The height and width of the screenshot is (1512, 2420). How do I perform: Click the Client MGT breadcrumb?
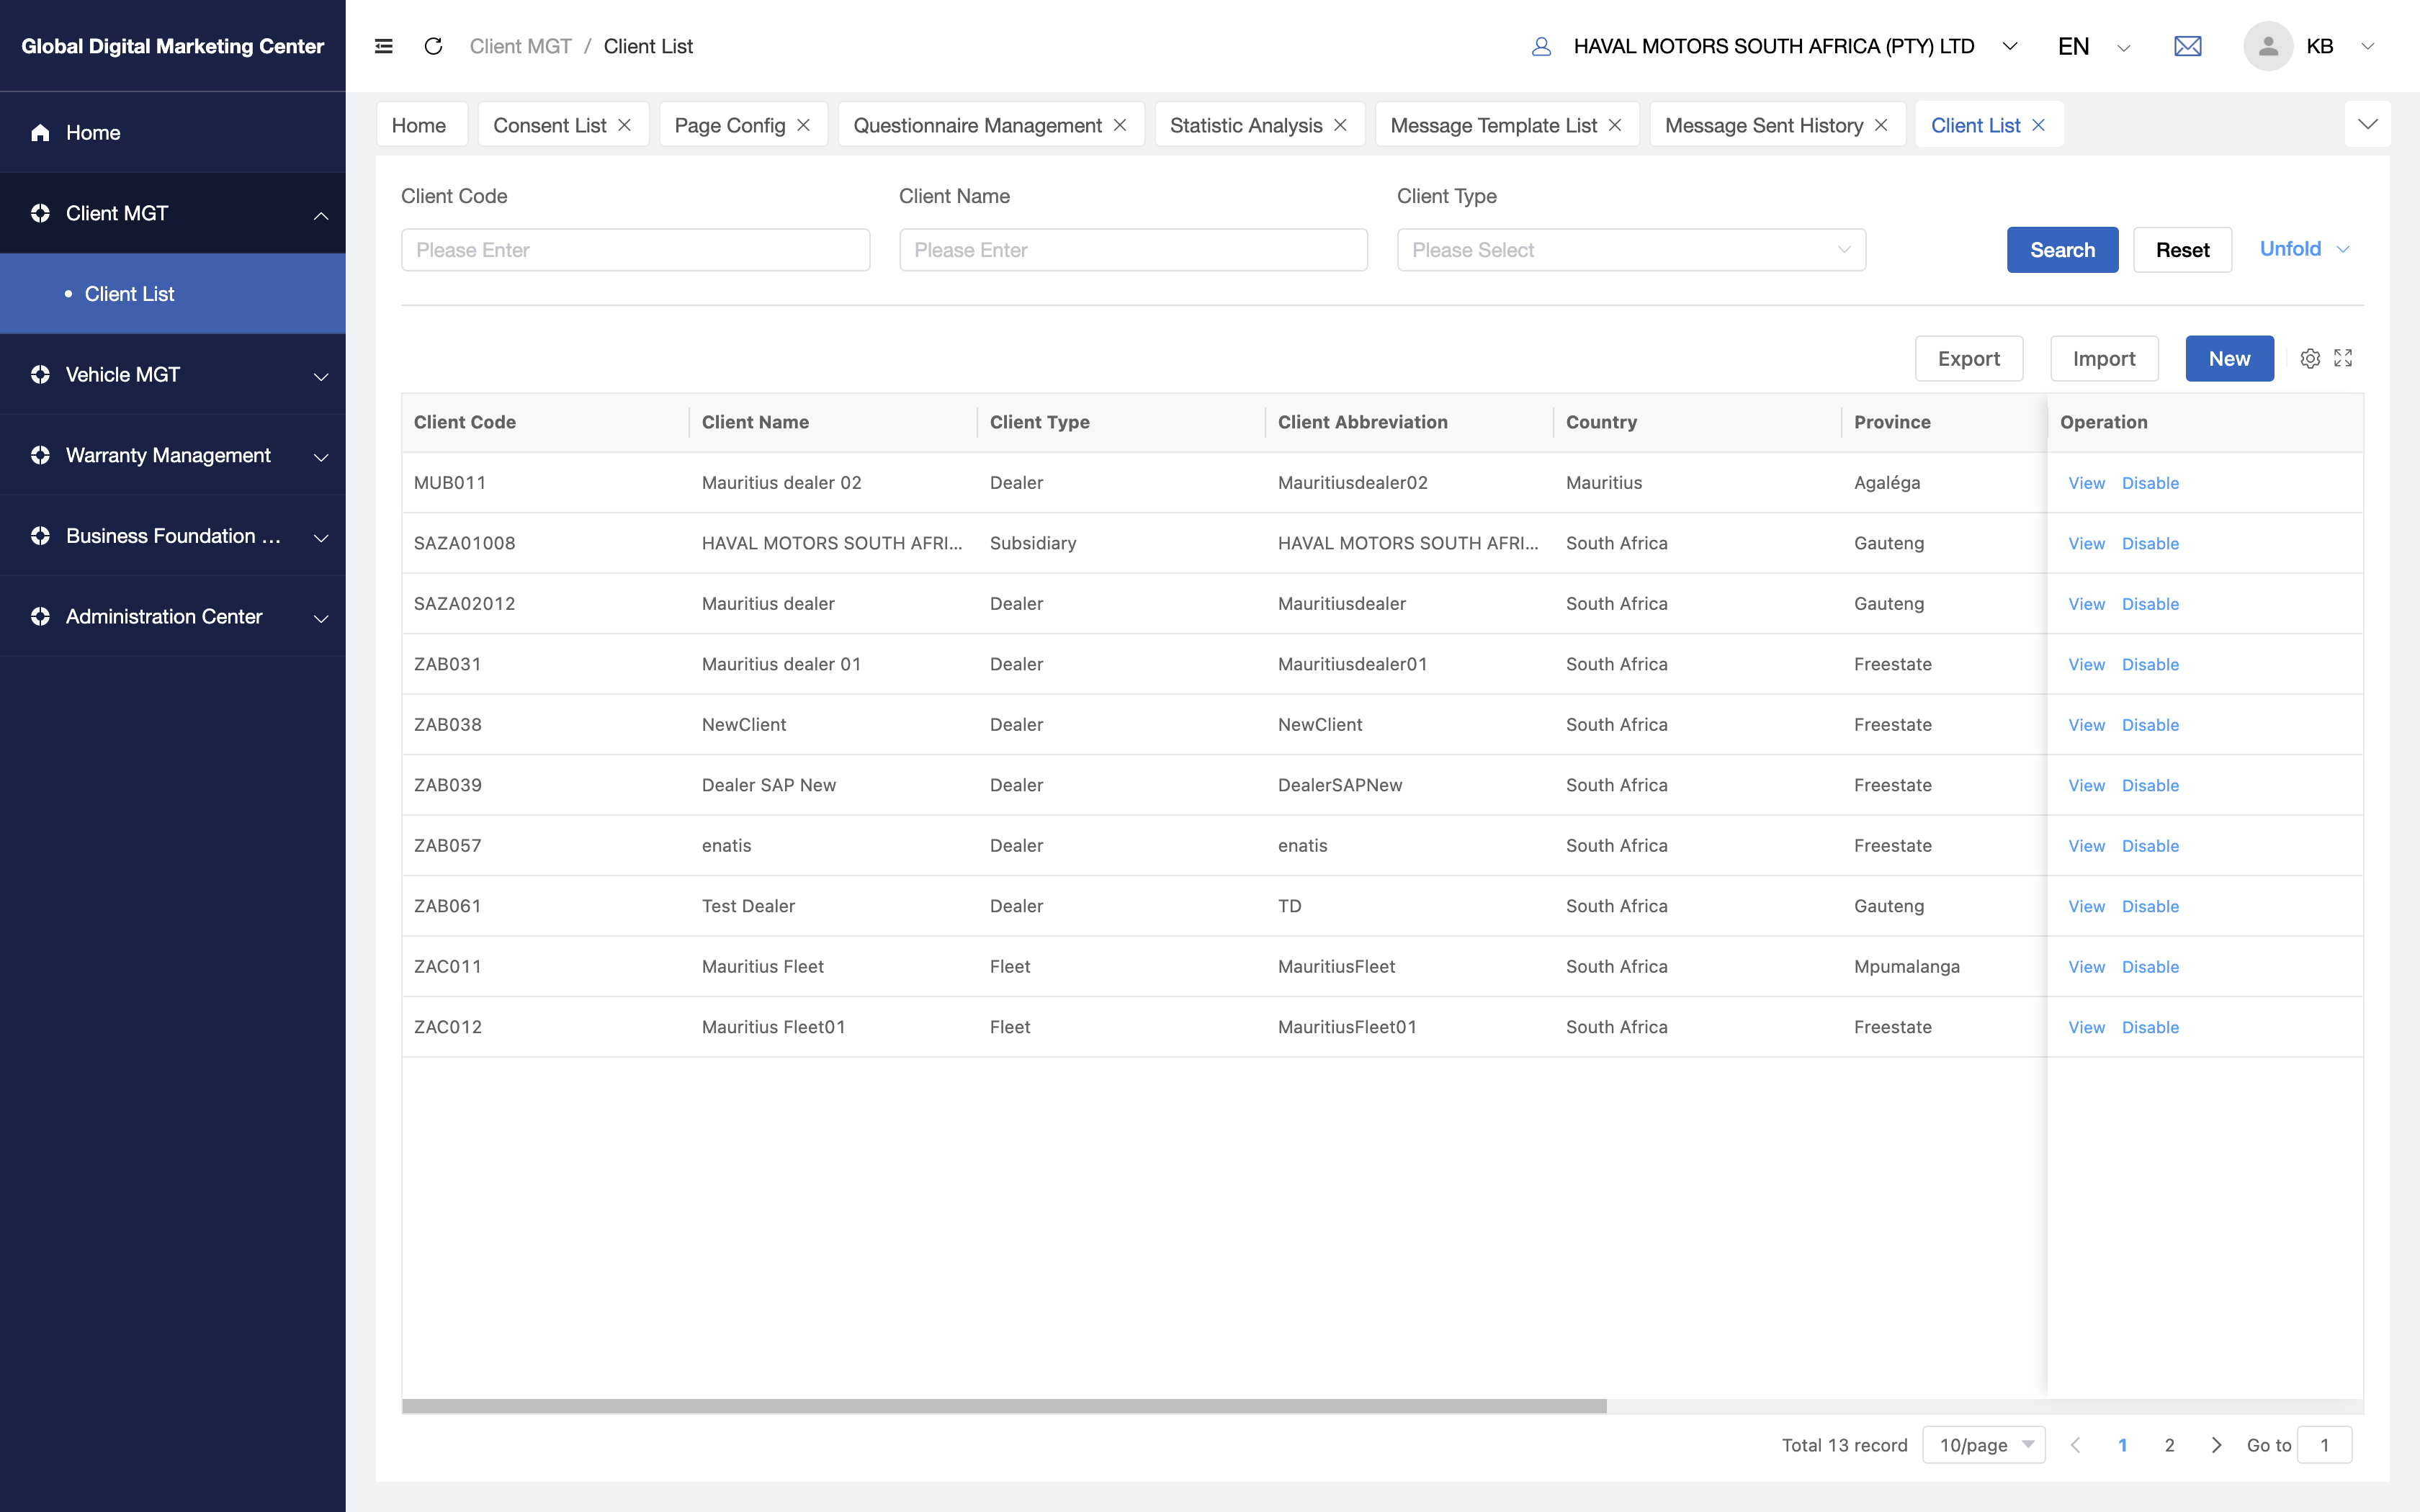pyautogui.click(x=520, y=46)
